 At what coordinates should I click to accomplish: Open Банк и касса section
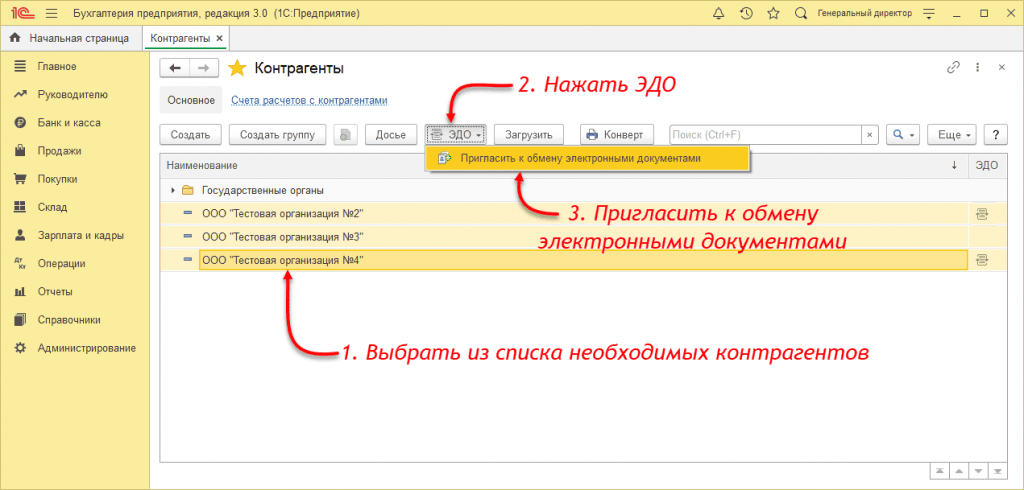coord(69,123)
